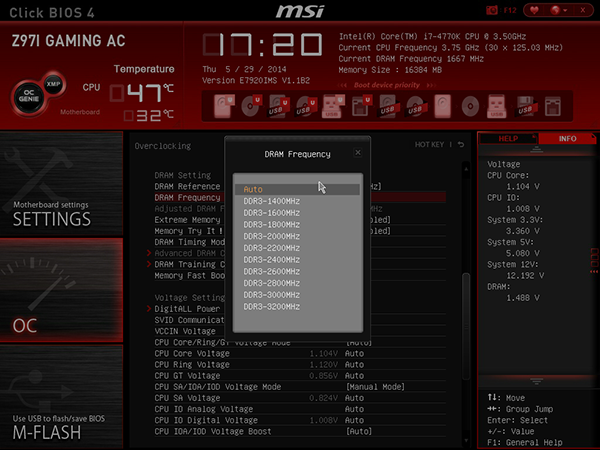
Task: Click the Overclocking list scrollbar thumb
Action: point(466,326)
